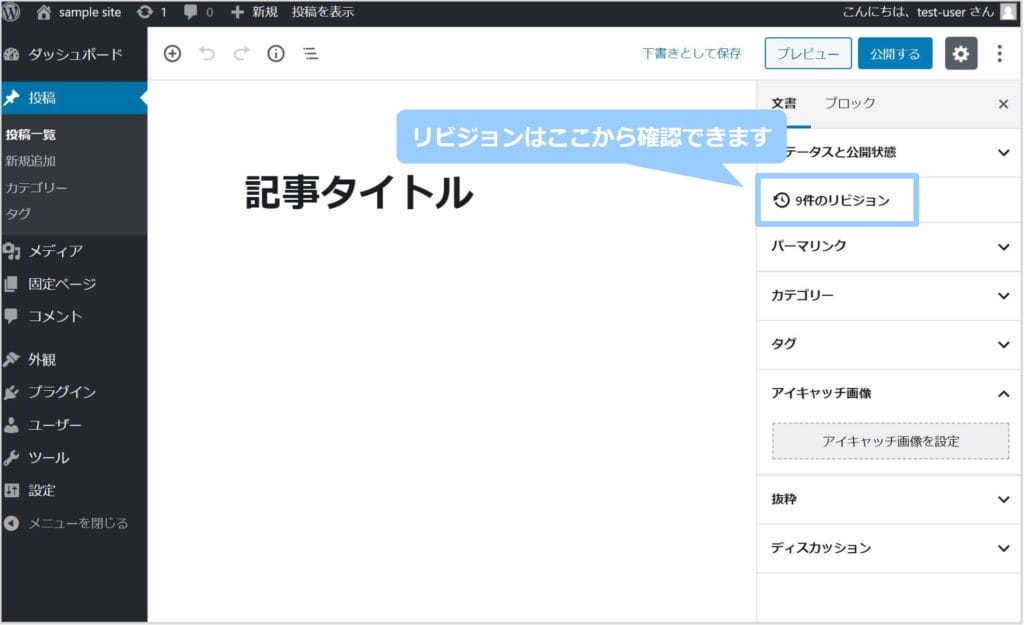The height and width of the screenshot is (625, 1024).
Task: Expand the タグ panel
Action: click(886, 344)
